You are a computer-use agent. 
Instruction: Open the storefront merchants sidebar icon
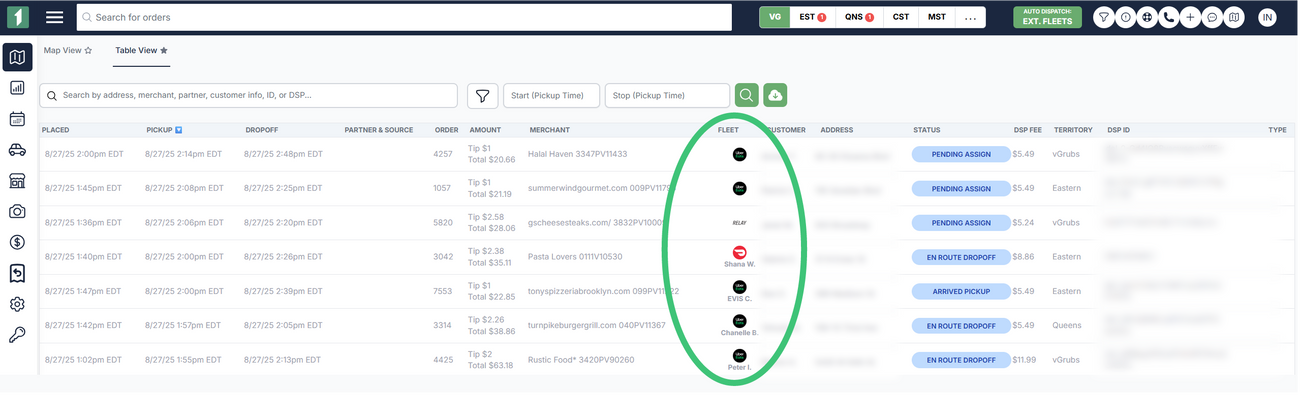17,180
